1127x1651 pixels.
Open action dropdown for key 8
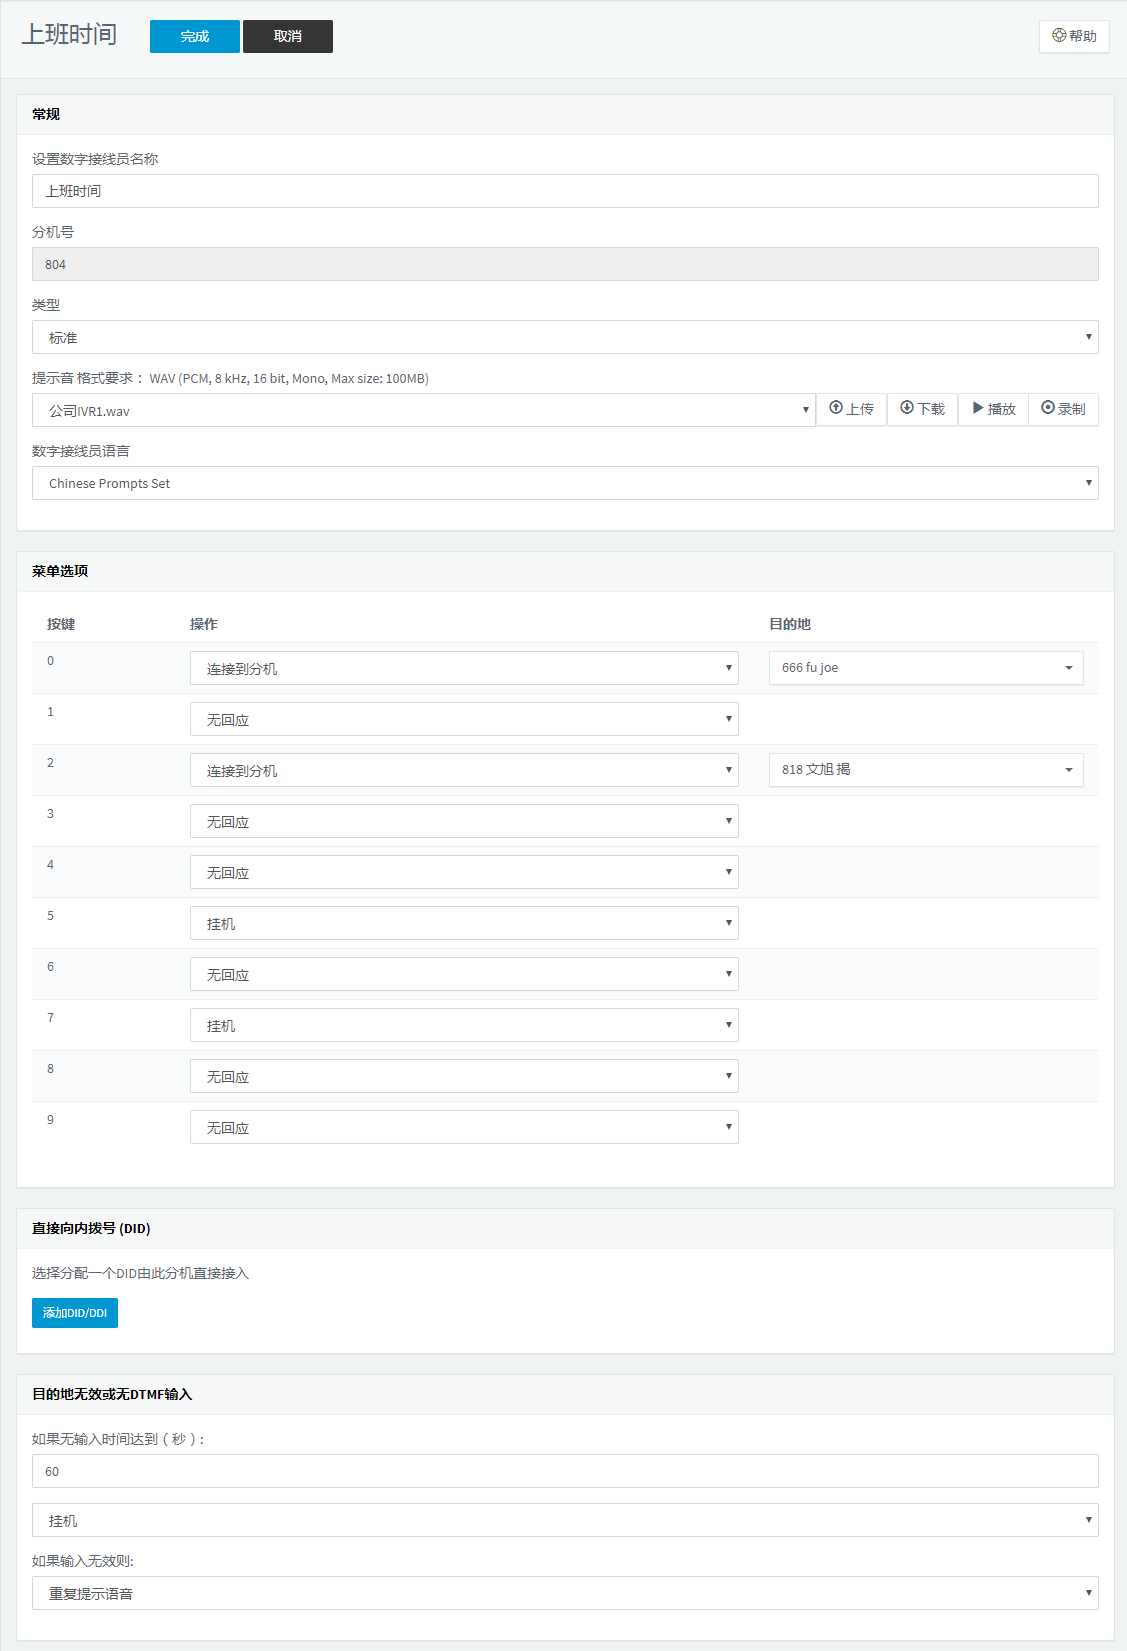(464, 1076)
